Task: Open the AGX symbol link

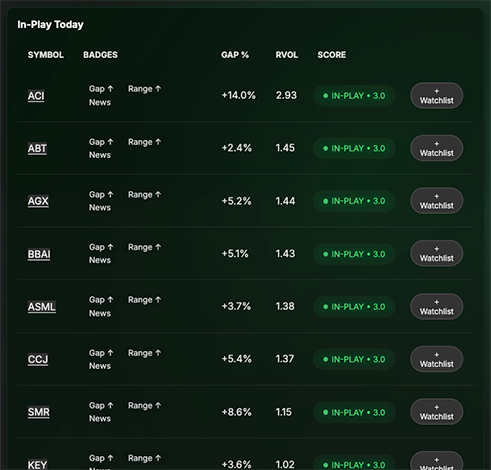Action: pyautogui.click(x=38, y=201)
